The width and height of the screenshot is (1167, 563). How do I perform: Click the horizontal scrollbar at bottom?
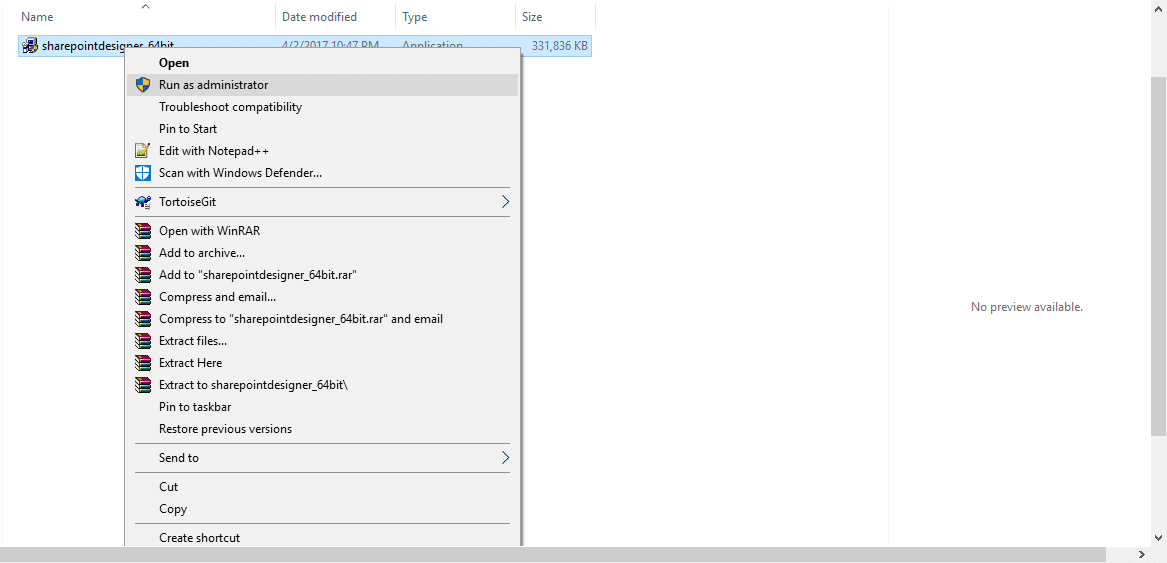tap(554, 555)
